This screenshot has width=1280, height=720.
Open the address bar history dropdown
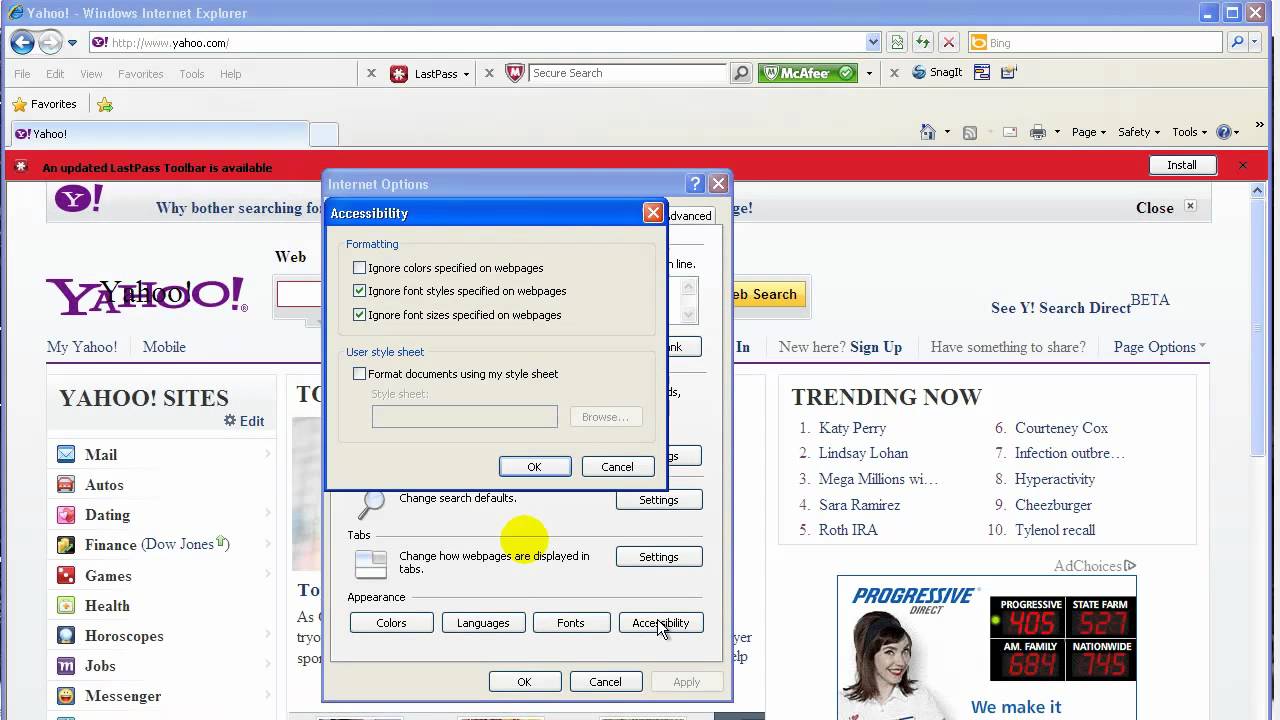(x=873, y=42)
